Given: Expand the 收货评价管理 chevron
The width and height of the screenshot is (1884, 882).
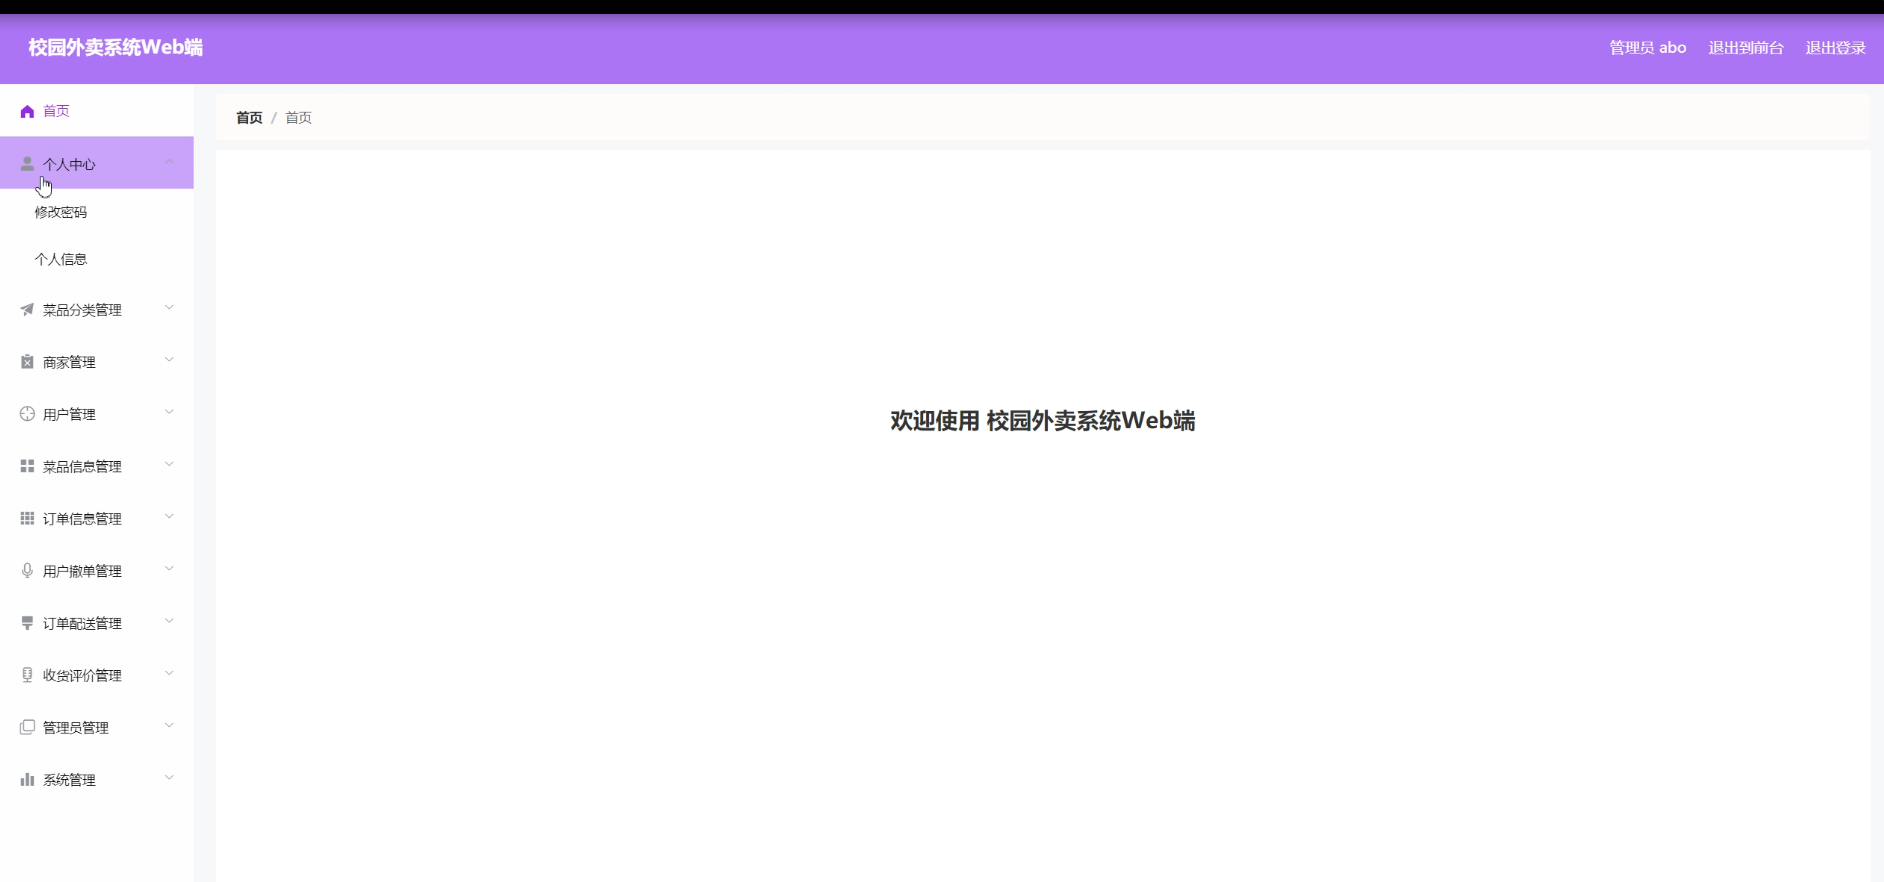Looking at the screenshot, I should [169, 673].
